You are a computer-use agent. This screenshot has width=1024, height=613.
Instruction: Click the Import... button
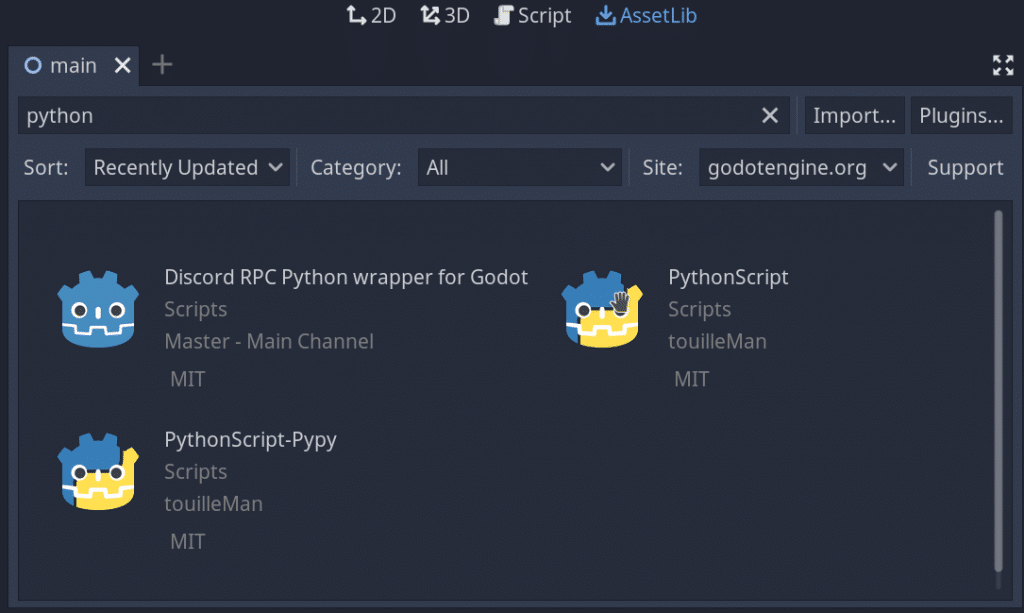click(854, 116)
